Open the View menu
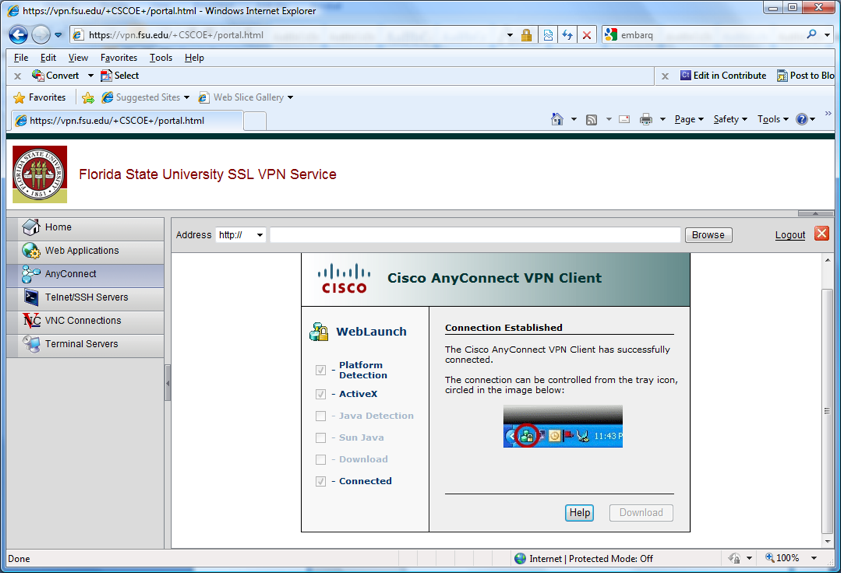Screen dimensions: 841x573 [78, 57]
